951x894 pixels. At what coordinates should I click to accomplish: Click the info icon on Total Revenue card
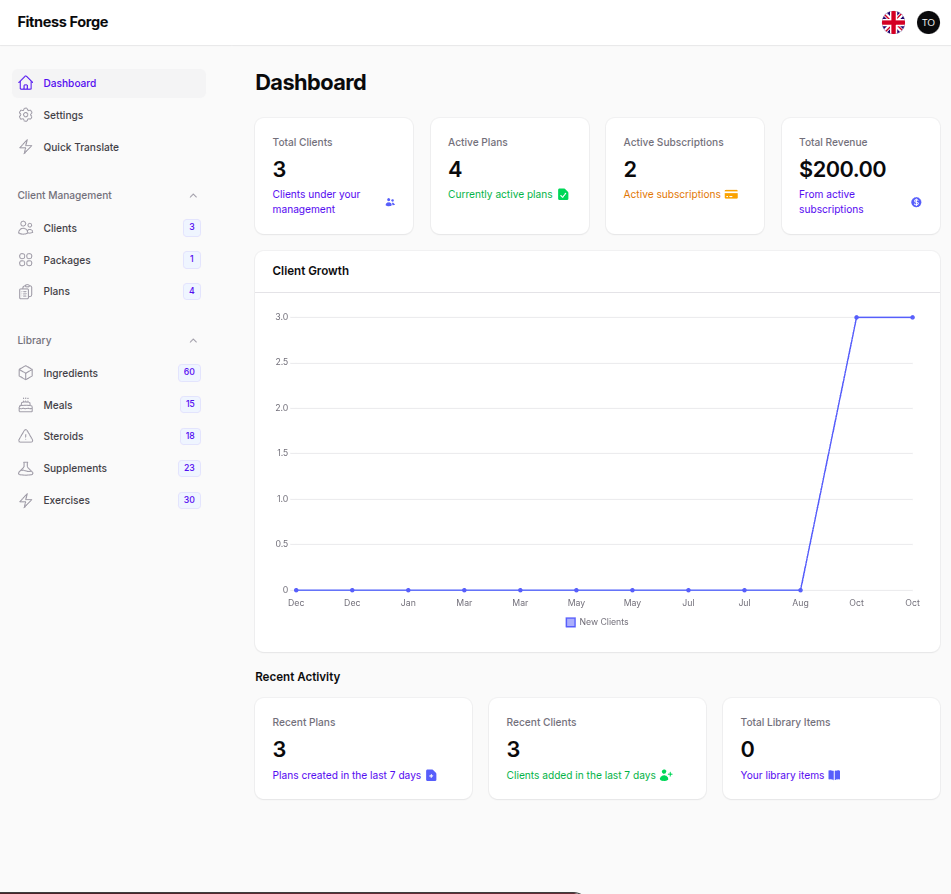[915, 202]
